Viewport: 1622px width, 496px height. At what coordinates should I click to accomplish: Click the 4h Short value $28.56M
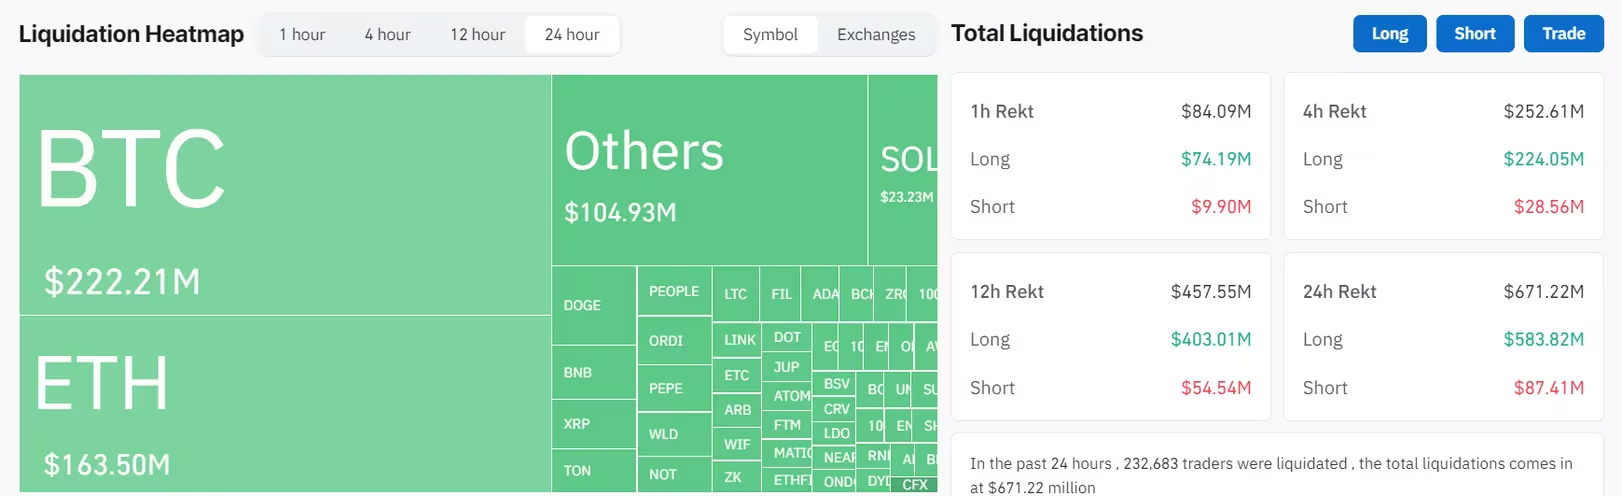[1549, 207]
